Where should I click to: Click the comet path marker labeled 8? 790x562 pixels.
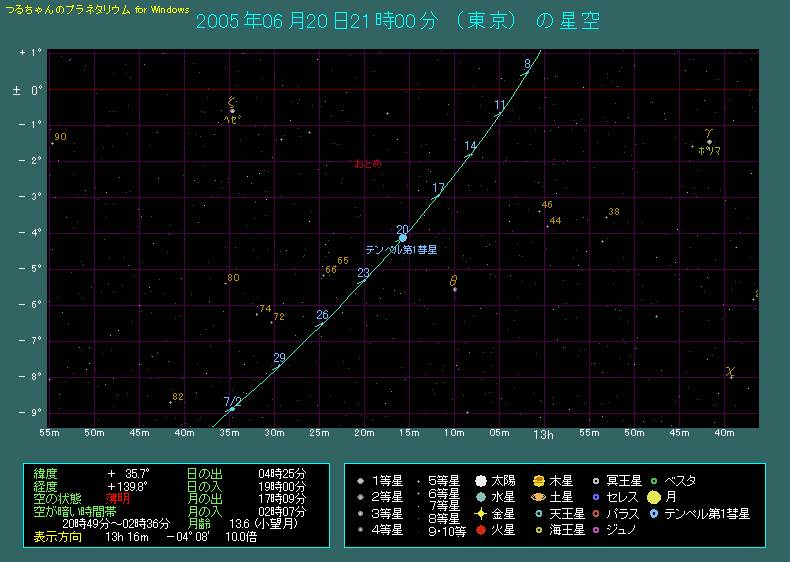(526, 72)
